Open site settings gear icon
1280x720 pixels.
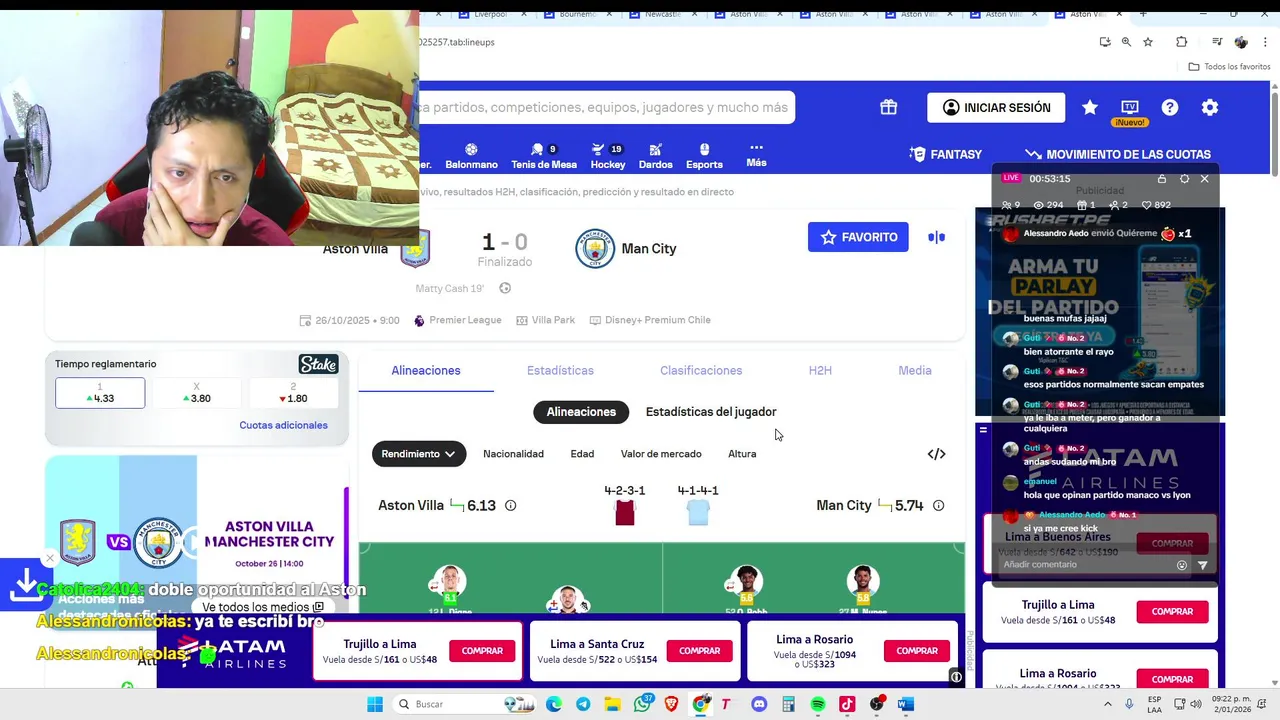point(1210,107)
